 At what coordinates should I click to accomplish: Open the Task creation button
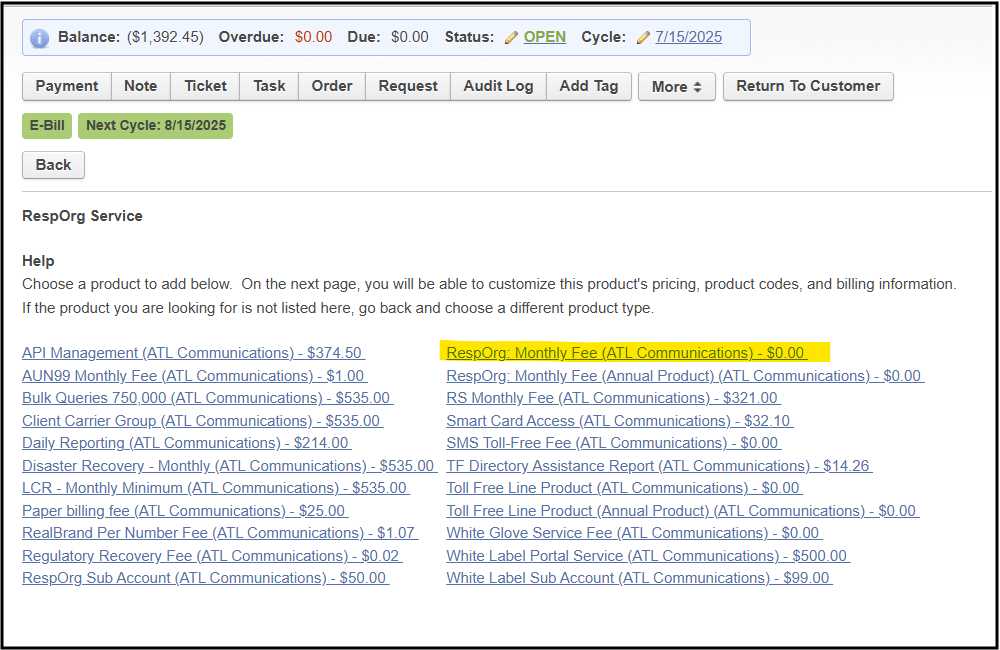tap(268, 86)
